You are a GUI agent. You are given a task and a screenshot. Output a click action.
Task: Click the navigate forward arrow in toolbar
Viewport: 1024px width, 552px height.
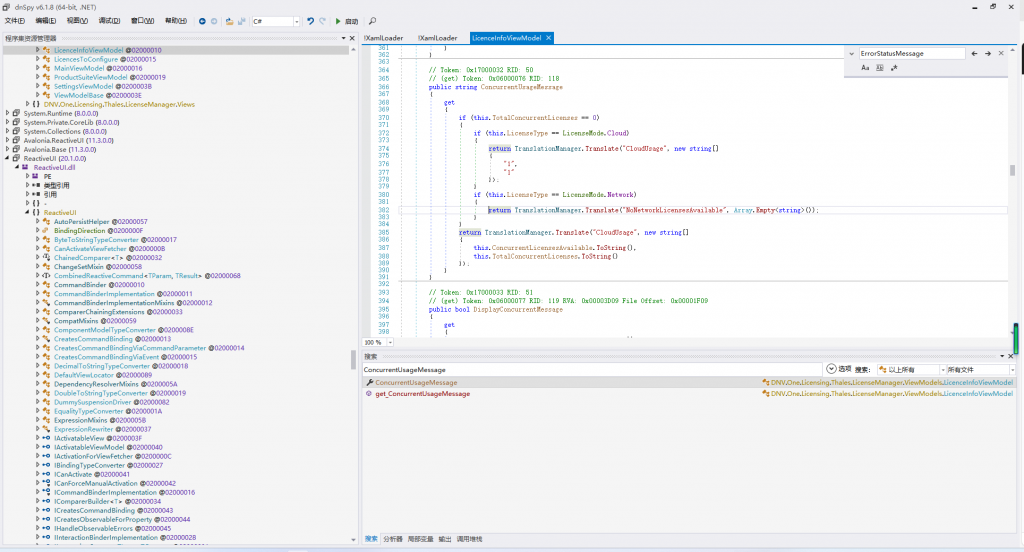coord(214,20)
